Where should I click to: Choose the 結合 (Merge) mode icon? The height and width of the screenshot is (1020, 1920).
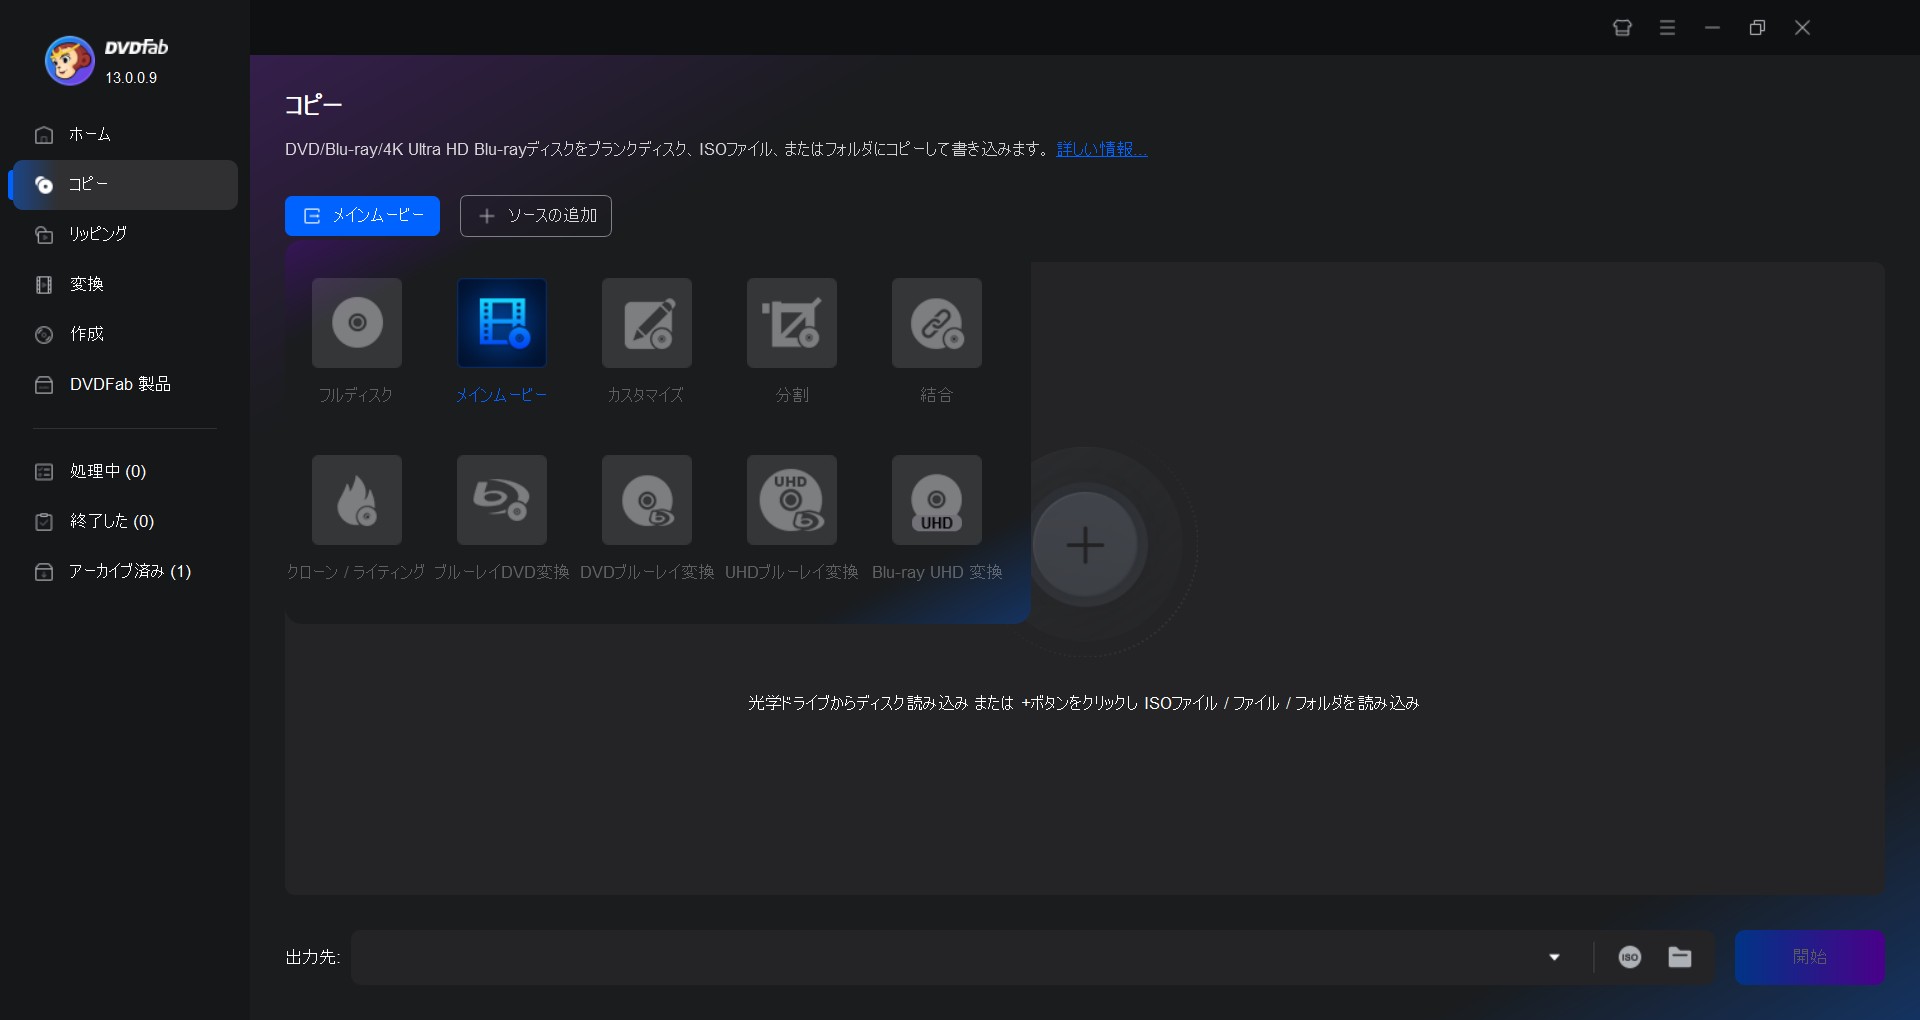(937, 323)
